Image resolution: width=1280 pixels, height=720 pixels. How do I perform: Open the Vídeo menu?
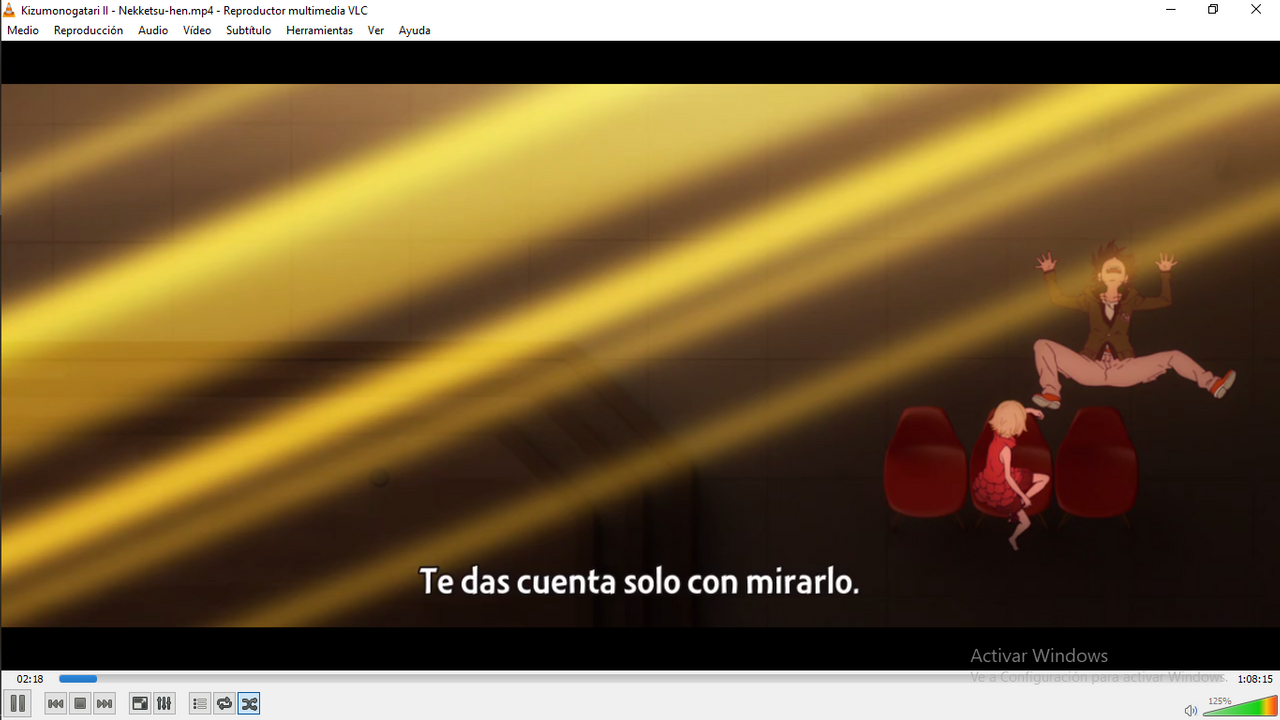(197, 30)
